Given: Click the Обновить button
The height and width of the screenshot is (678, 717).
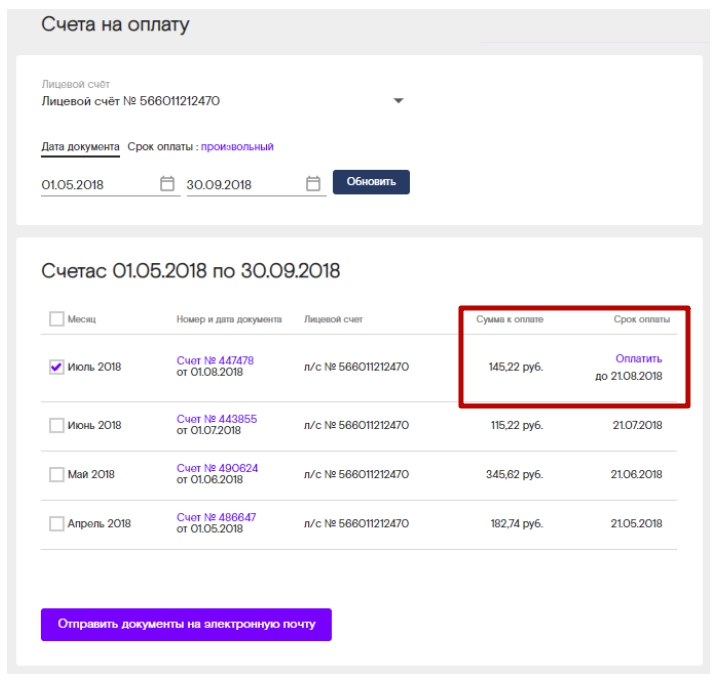Looking at the screenshot, I should pos(372,182).
